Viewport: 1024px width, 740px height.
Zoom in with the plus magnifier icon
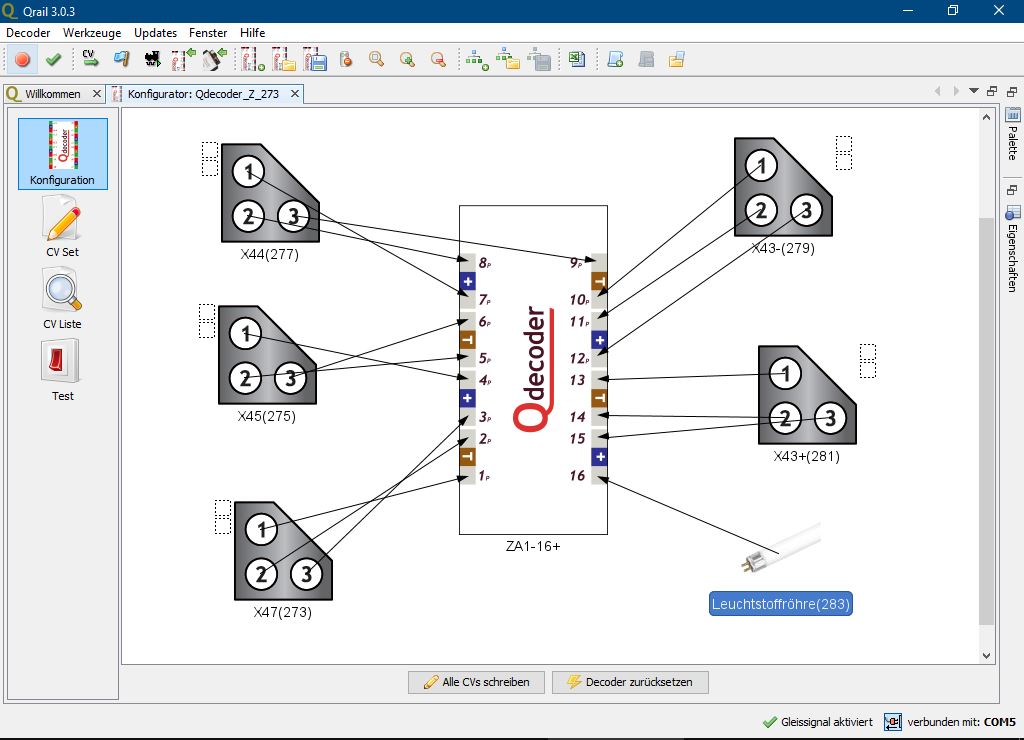point(408,60)
